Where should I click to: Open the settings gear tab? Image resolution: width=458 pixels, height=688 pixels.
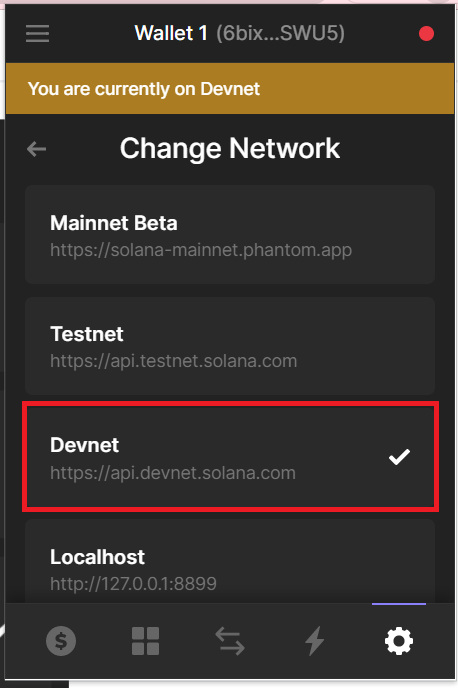(399, 641)
